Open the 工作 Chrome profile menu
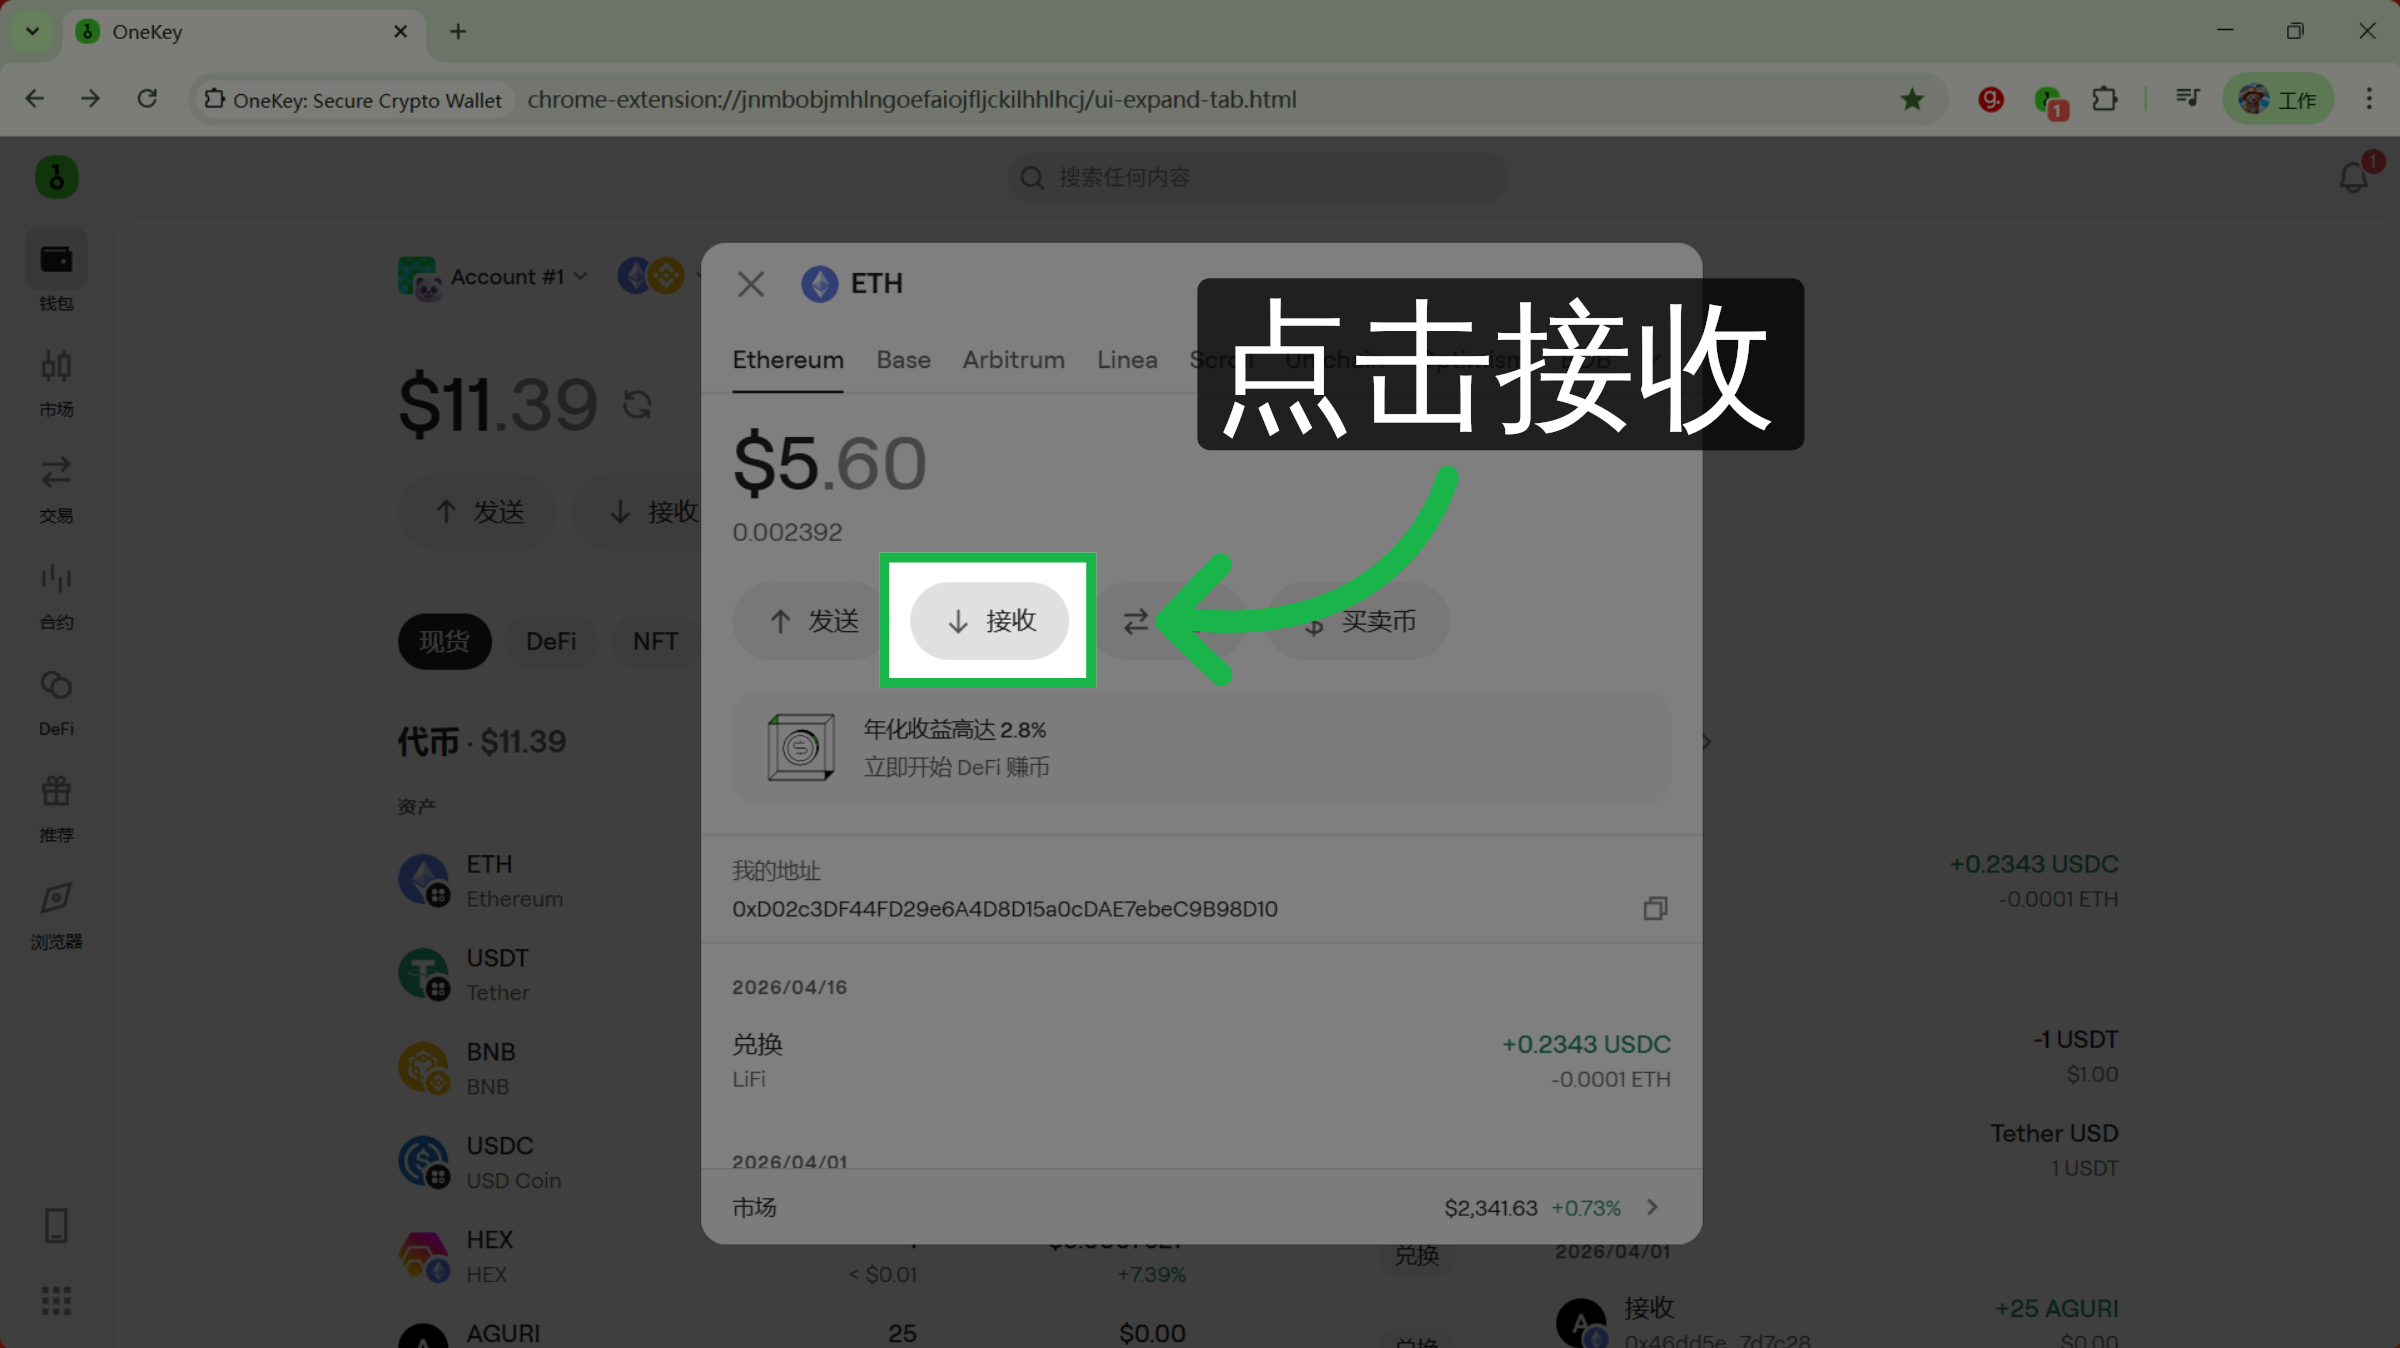 tap(2278, 99)
